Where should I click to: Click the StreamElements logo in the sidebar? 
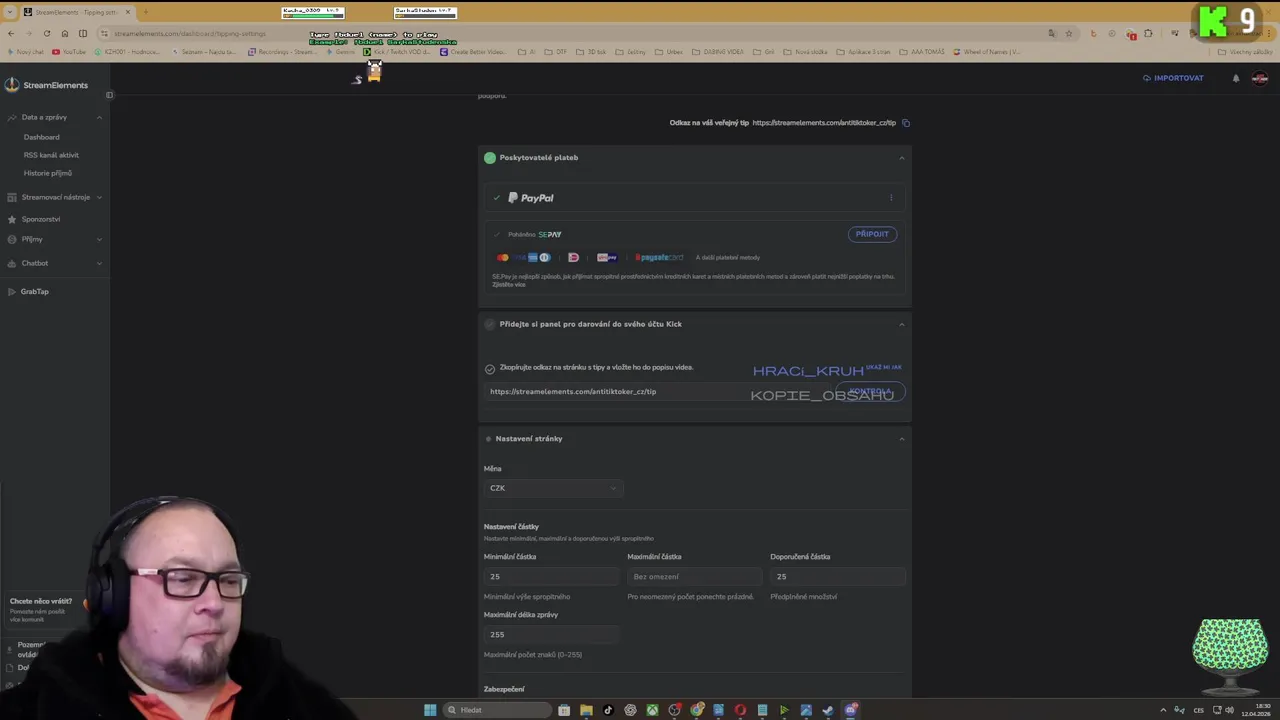coord(45,85)
